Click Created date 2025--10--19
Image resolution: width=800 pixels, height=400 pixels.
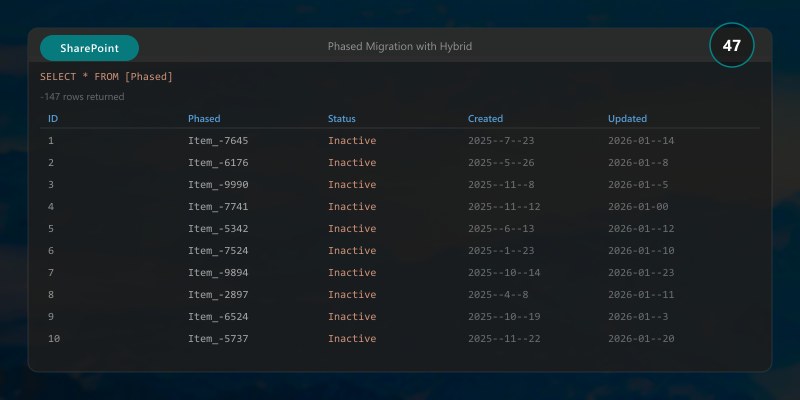pyautogui.click(x=504, y=316)
